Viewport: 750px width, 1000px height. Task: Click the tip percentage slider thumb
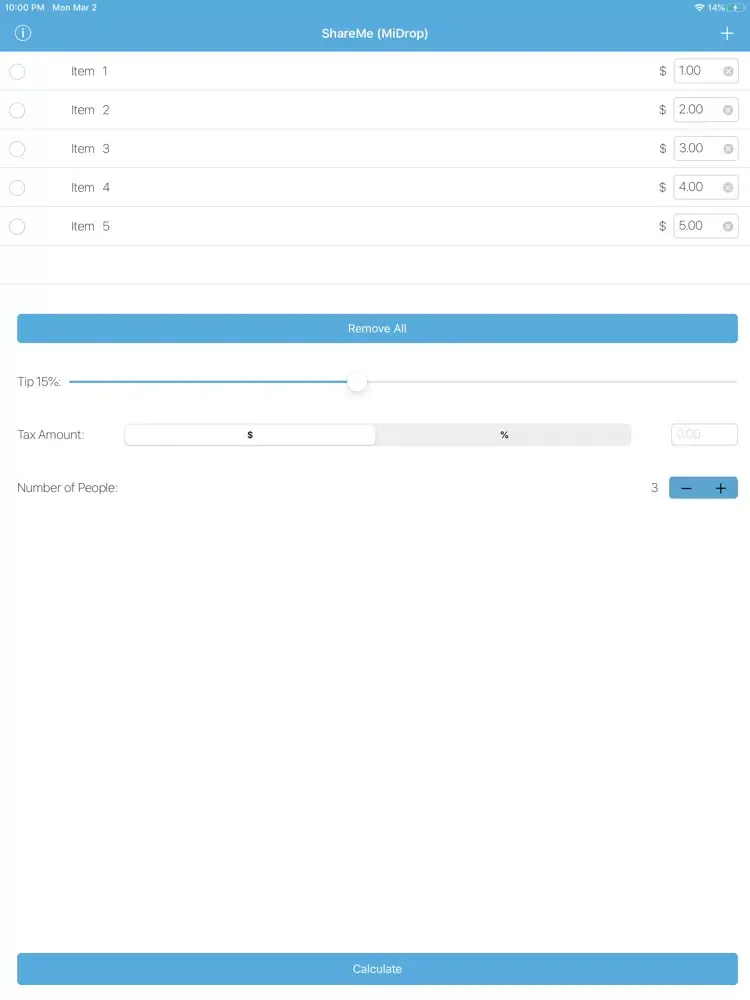tap(357, 382)
